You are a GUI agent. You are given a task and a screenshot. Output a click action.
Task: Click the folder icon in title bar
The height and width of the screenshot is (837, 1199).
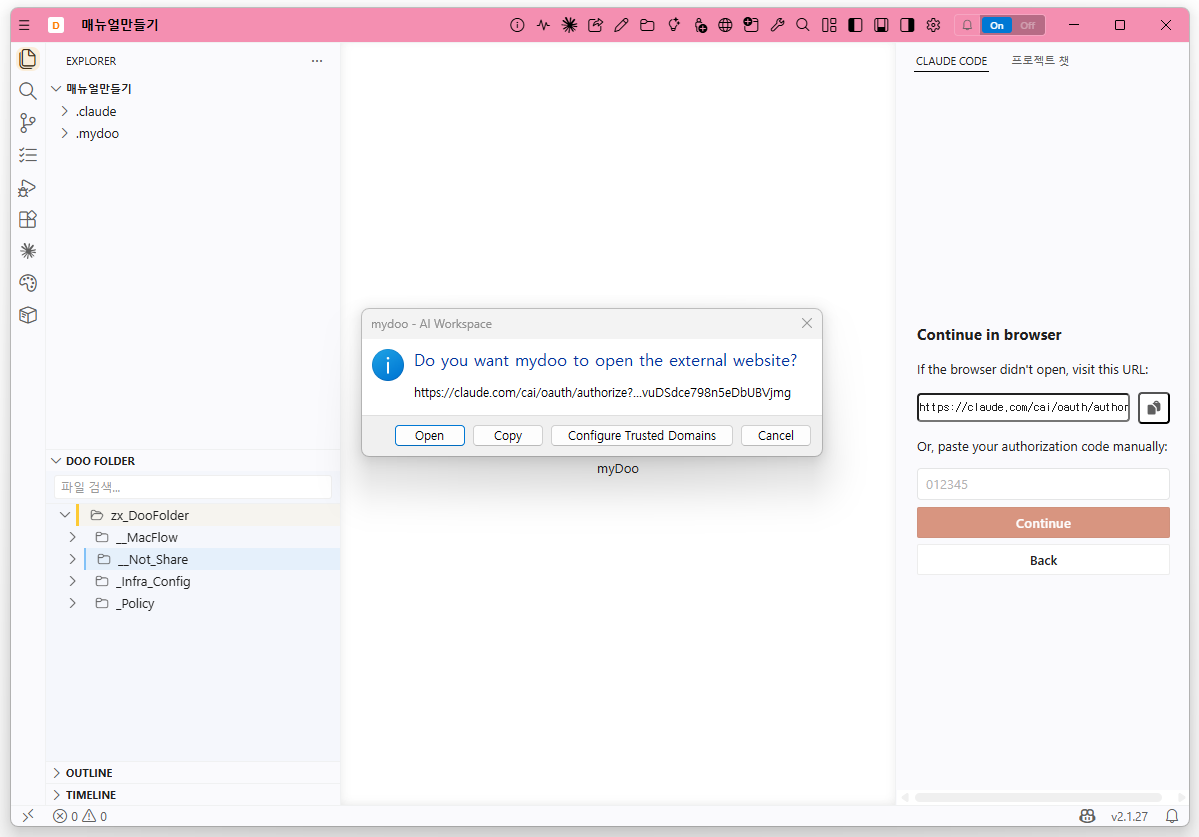(647, 25)
